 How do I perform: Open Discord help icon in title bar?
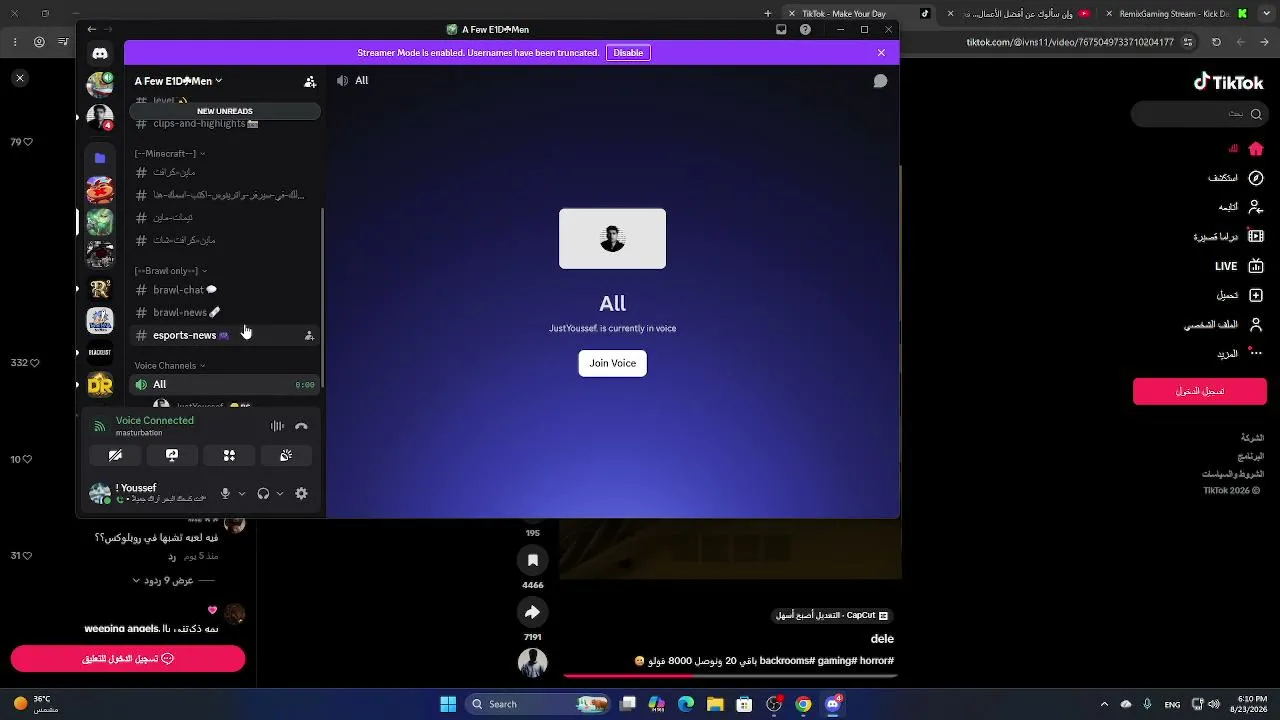(x=805, y=30)
